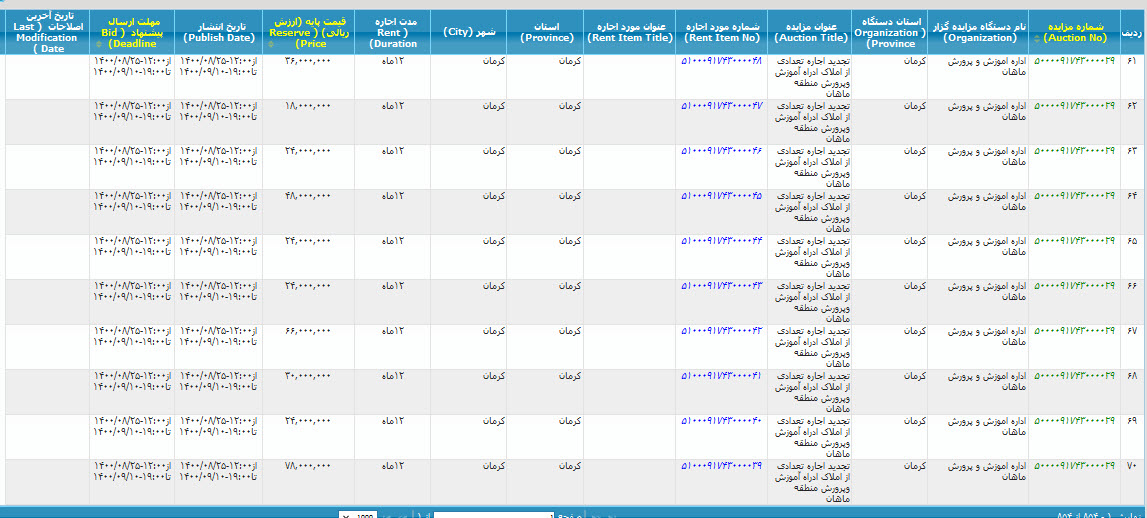This screenshot has height=518, width=1147.
Task: Open green auction number link in row 61
Action: [x=1073, y=61]
